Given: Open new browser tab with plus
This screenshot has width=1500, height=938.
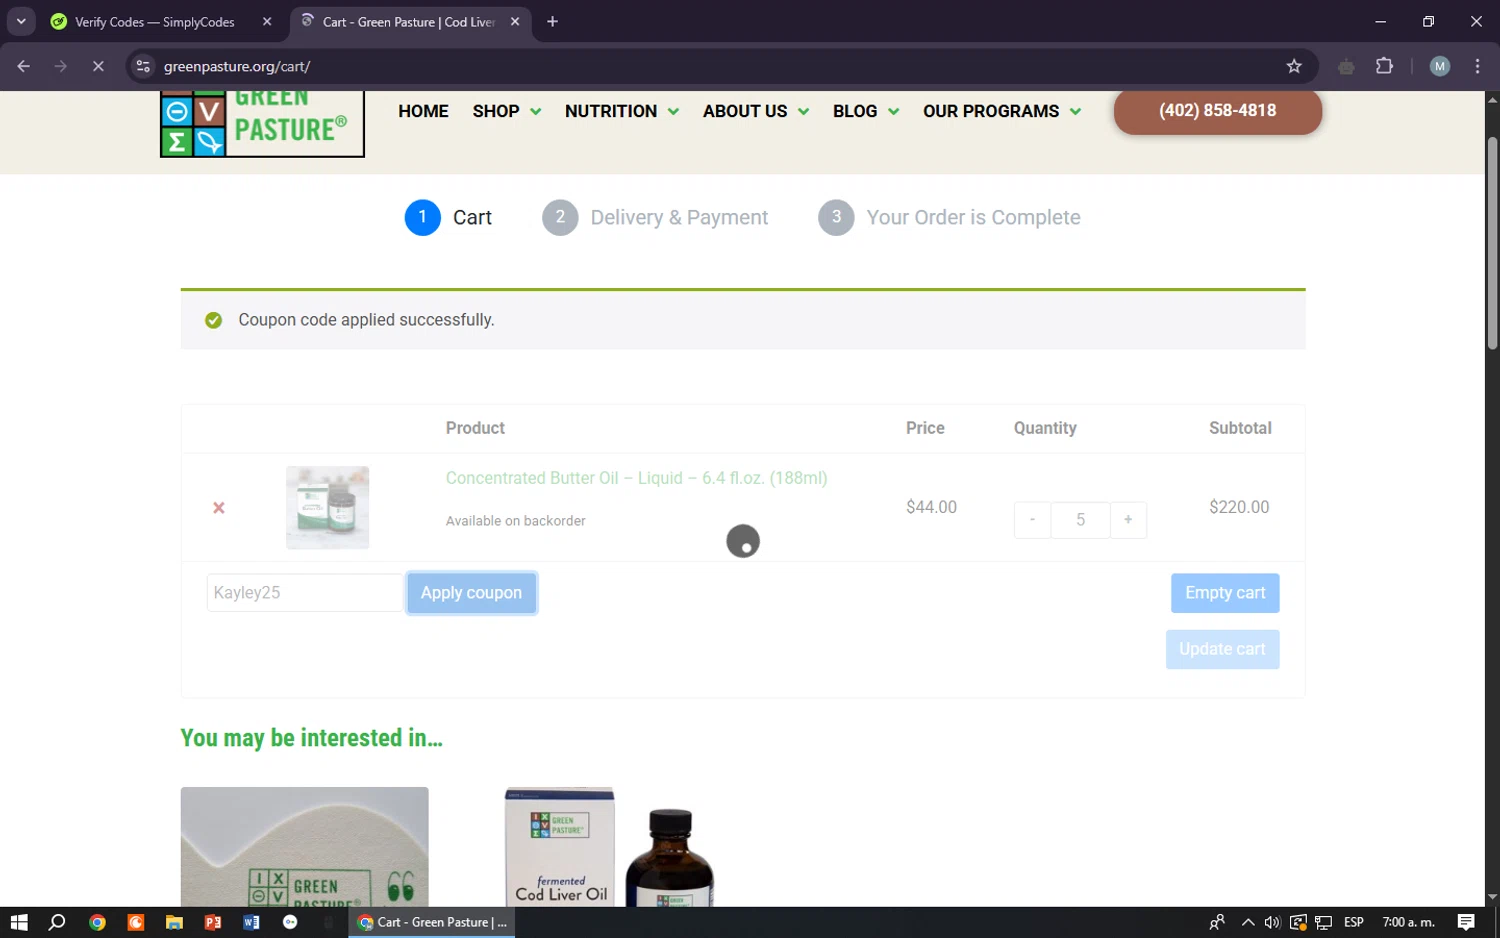Looking at the screenshot, I should (552, 21).
